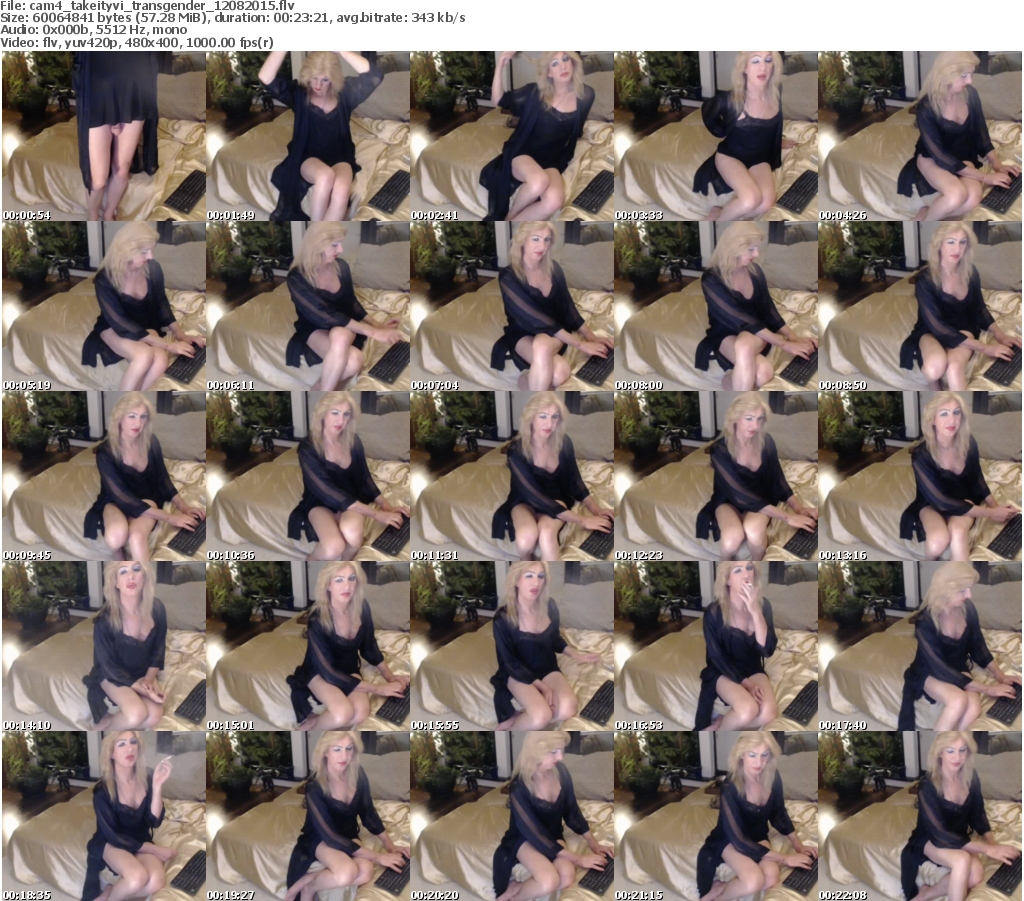
Task: Open the thumbnail stamped 00:18:35
Action: pyautogui.click(x=104, y=816)
